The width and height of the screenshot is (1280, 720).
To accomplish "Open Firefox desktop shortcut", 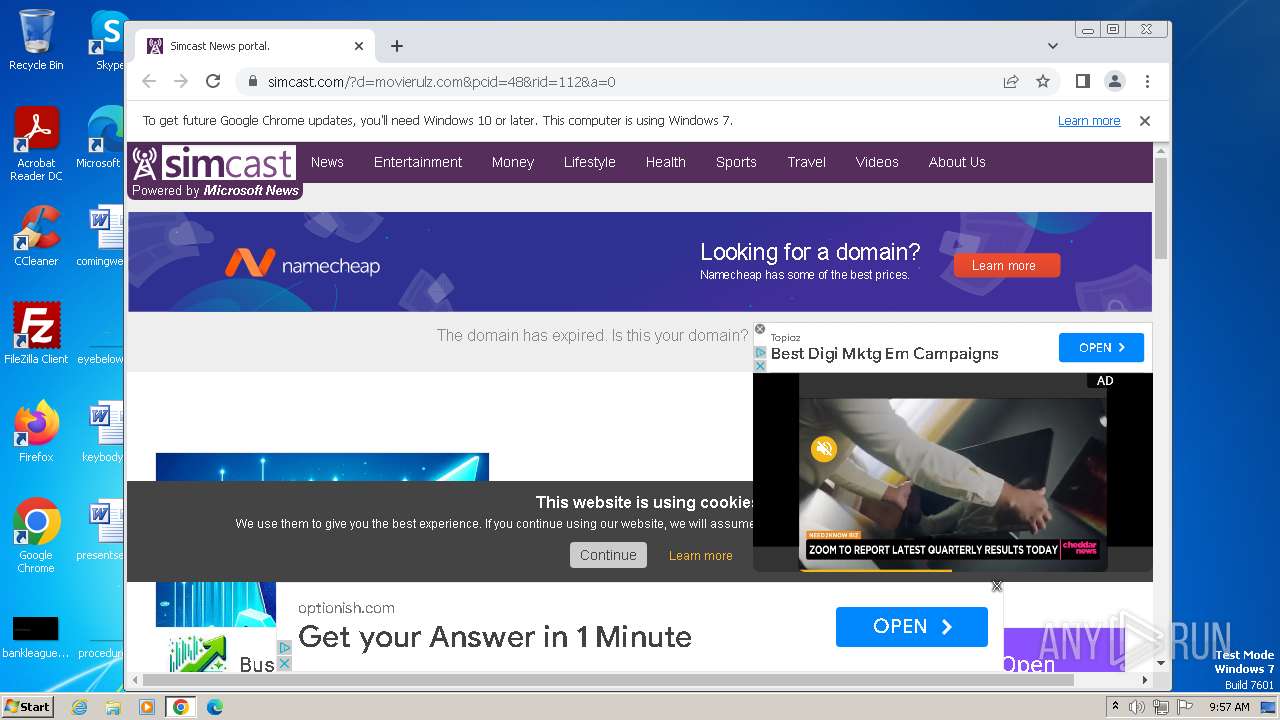I will tap(36, 431).
